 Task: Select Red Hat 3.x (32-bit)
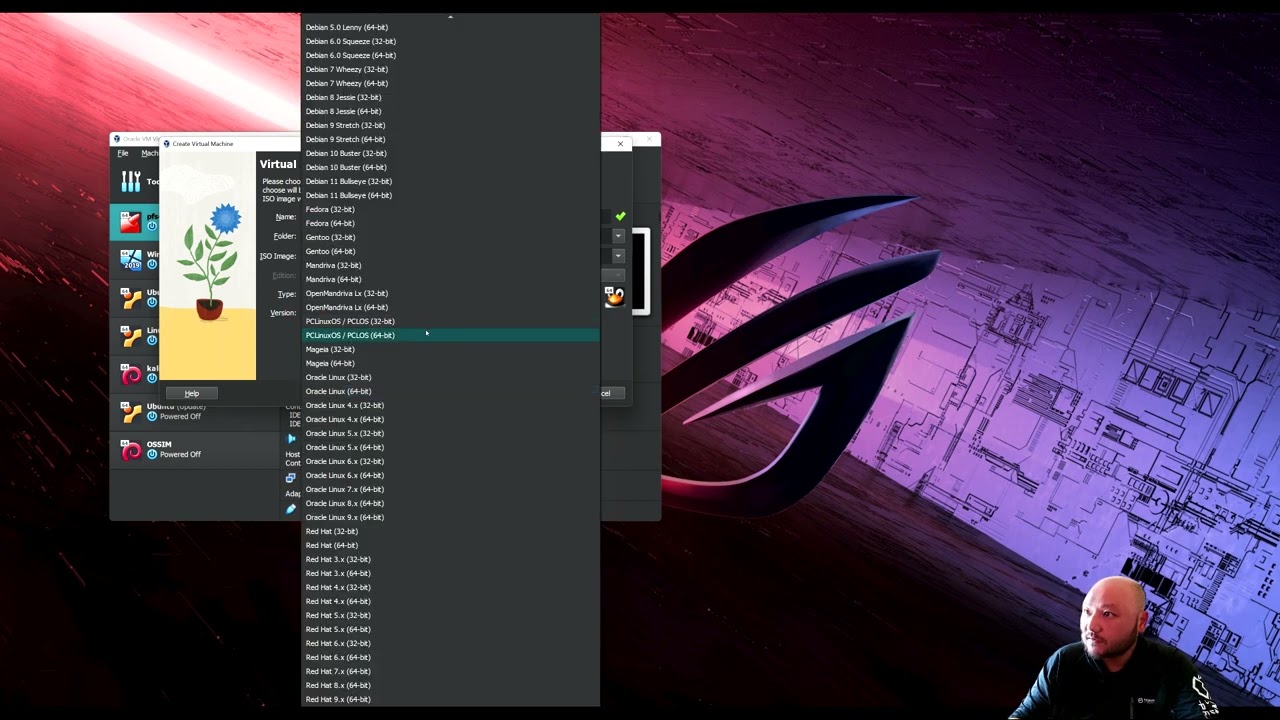450,559
